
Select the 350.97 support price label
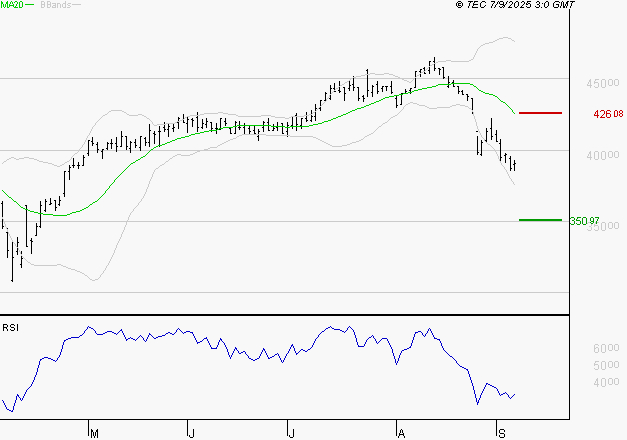[585, 221]
